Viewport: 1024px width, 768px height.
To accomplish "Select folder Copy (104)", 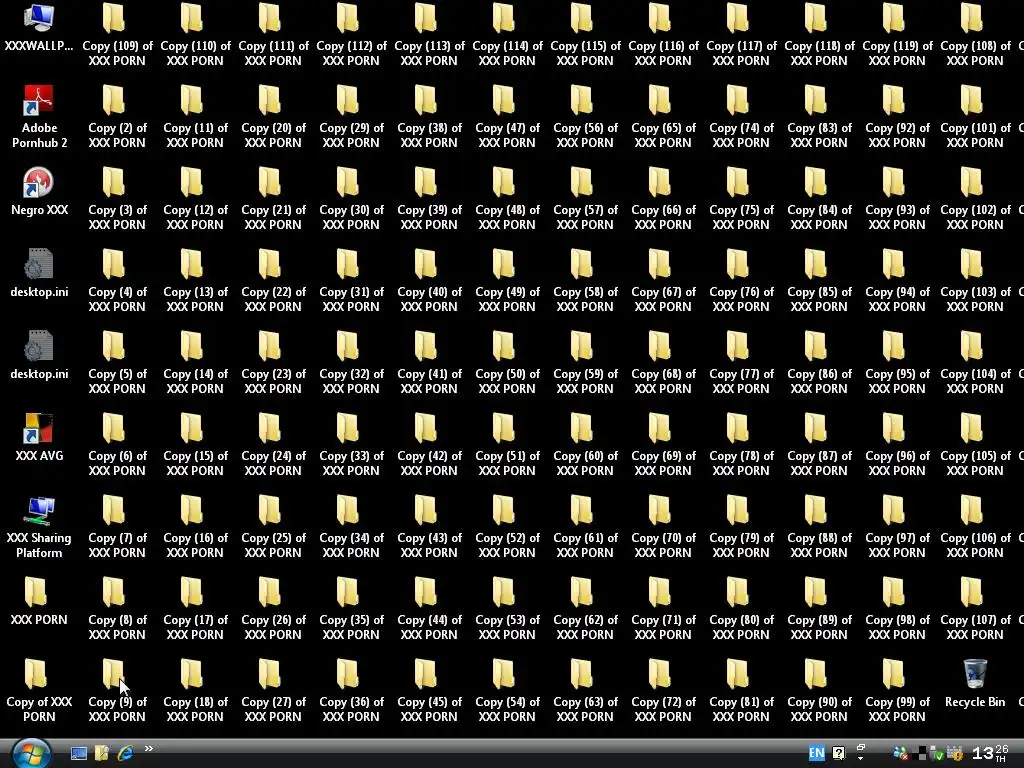I will coord(975,363).
